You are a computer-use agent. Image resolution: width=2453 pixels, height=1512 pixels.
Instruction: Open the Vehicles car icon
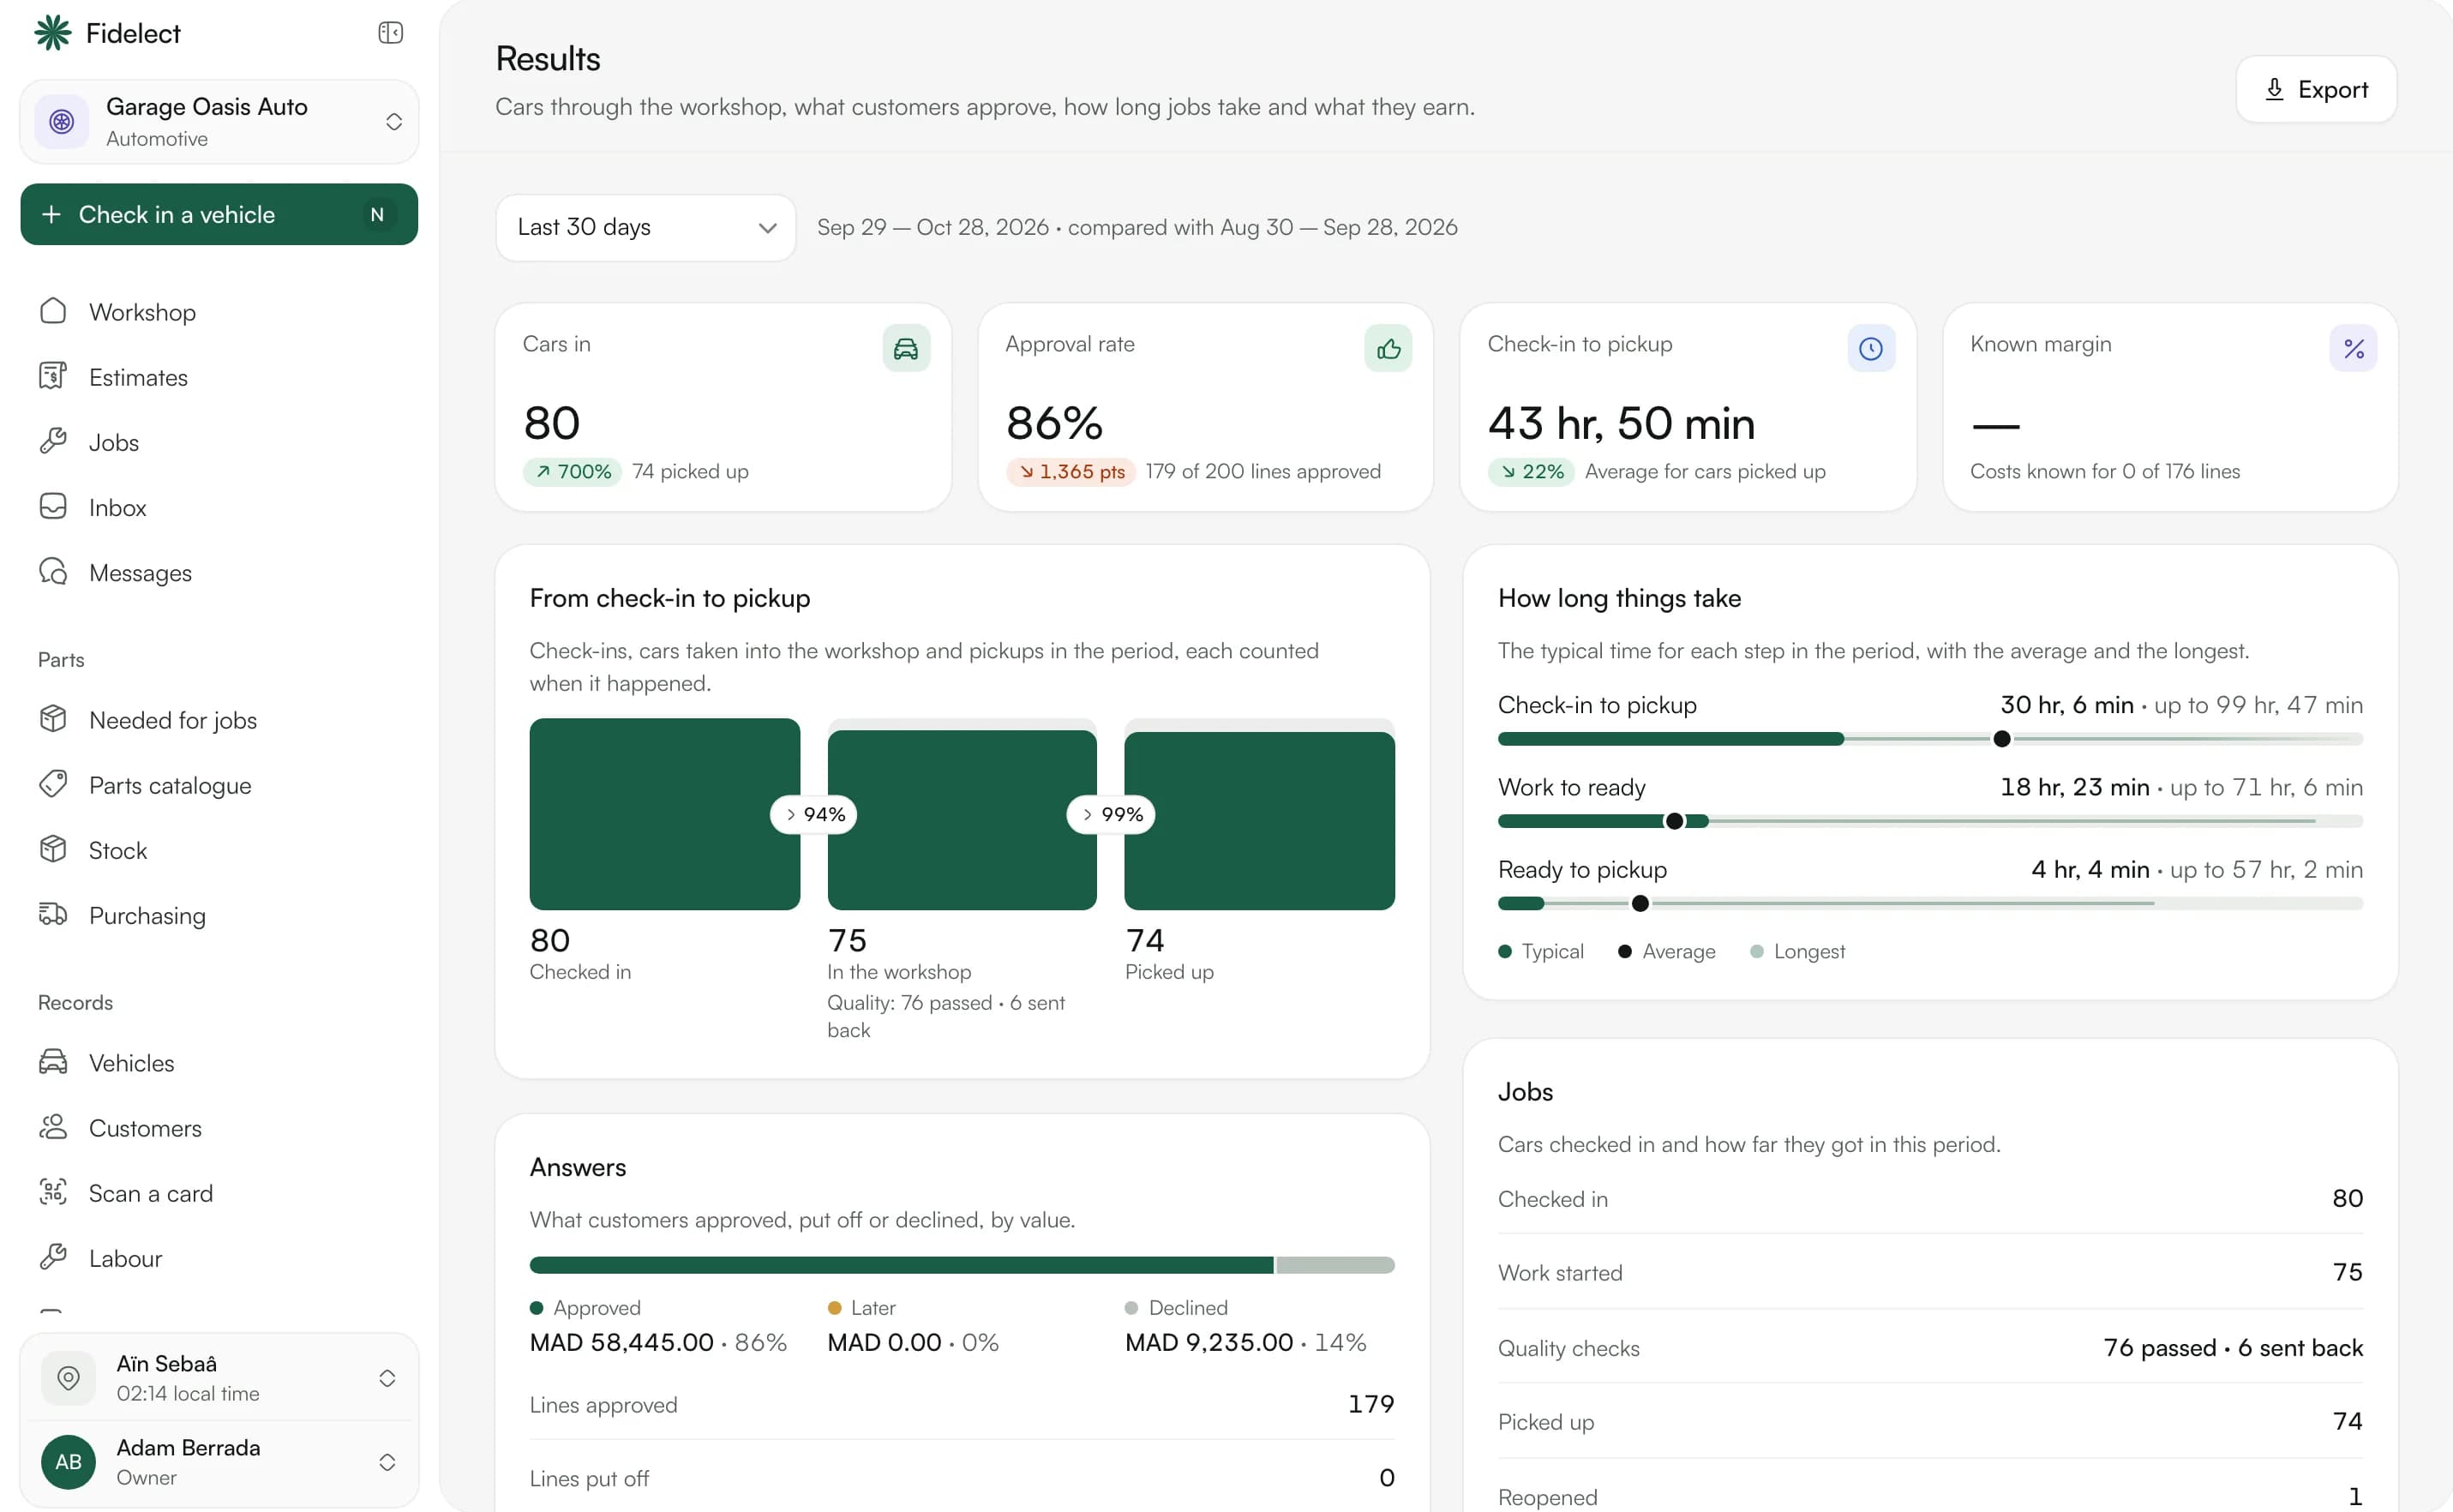[53, 1062]
